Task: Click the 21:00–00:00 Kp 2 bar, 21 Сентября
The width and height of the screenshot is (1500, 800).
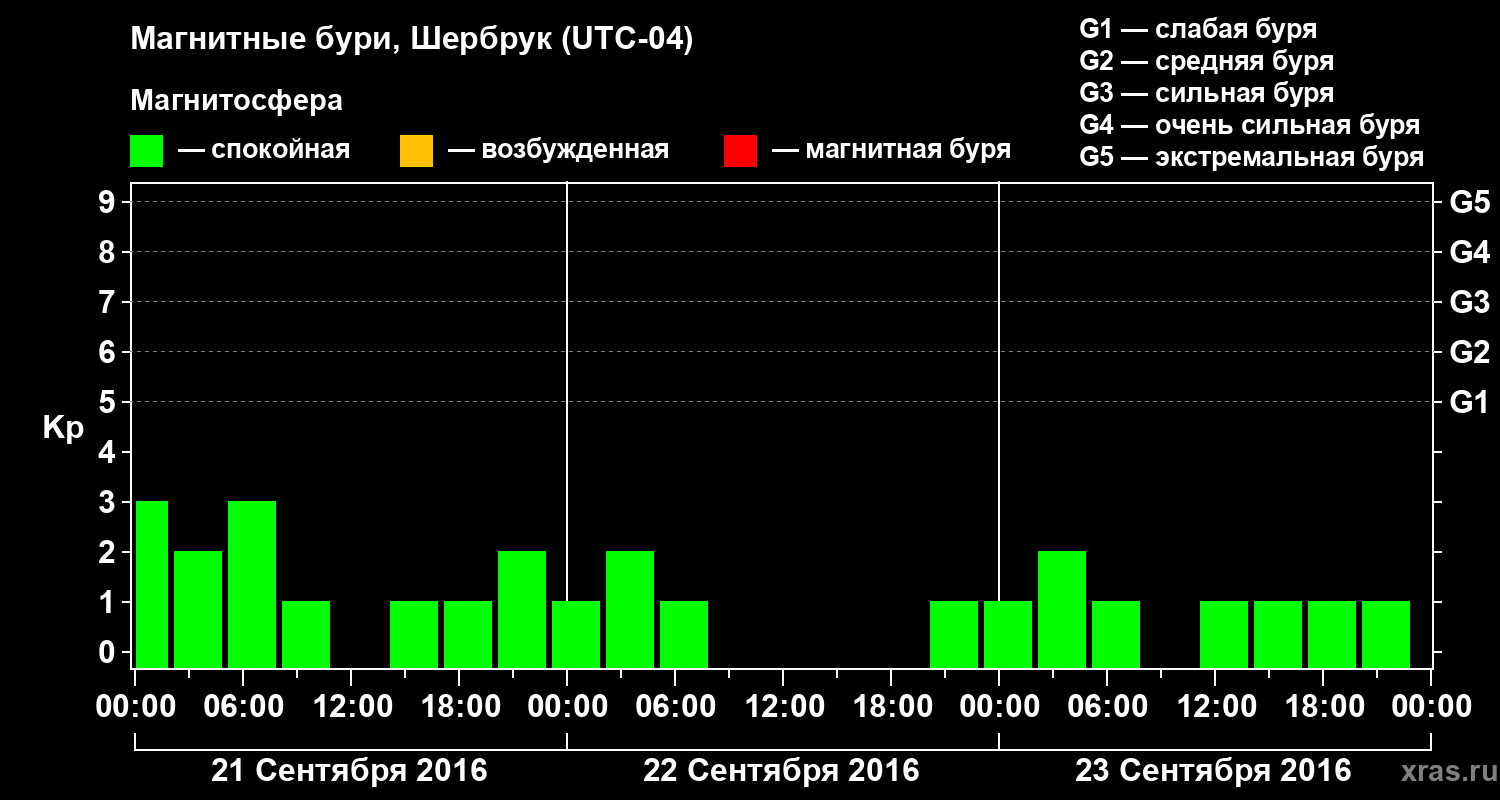Action: pyautogui.click(x=522, y=609)
